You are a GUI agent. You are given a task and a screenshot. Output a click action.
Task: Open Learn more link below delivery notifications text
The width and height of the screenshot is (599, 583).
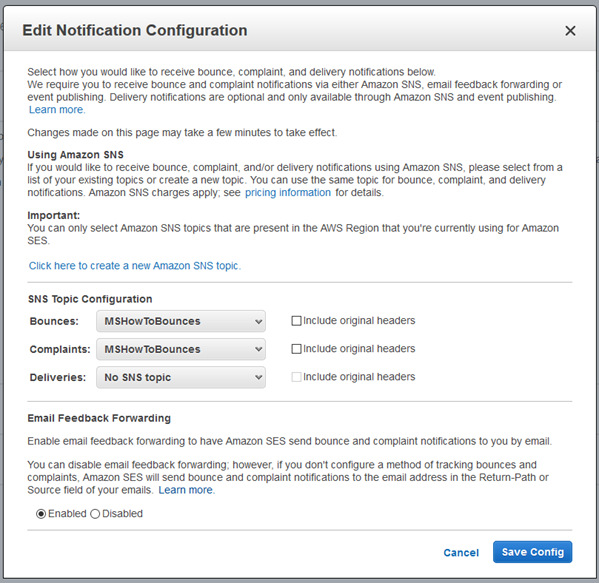[x=57, y=110]
